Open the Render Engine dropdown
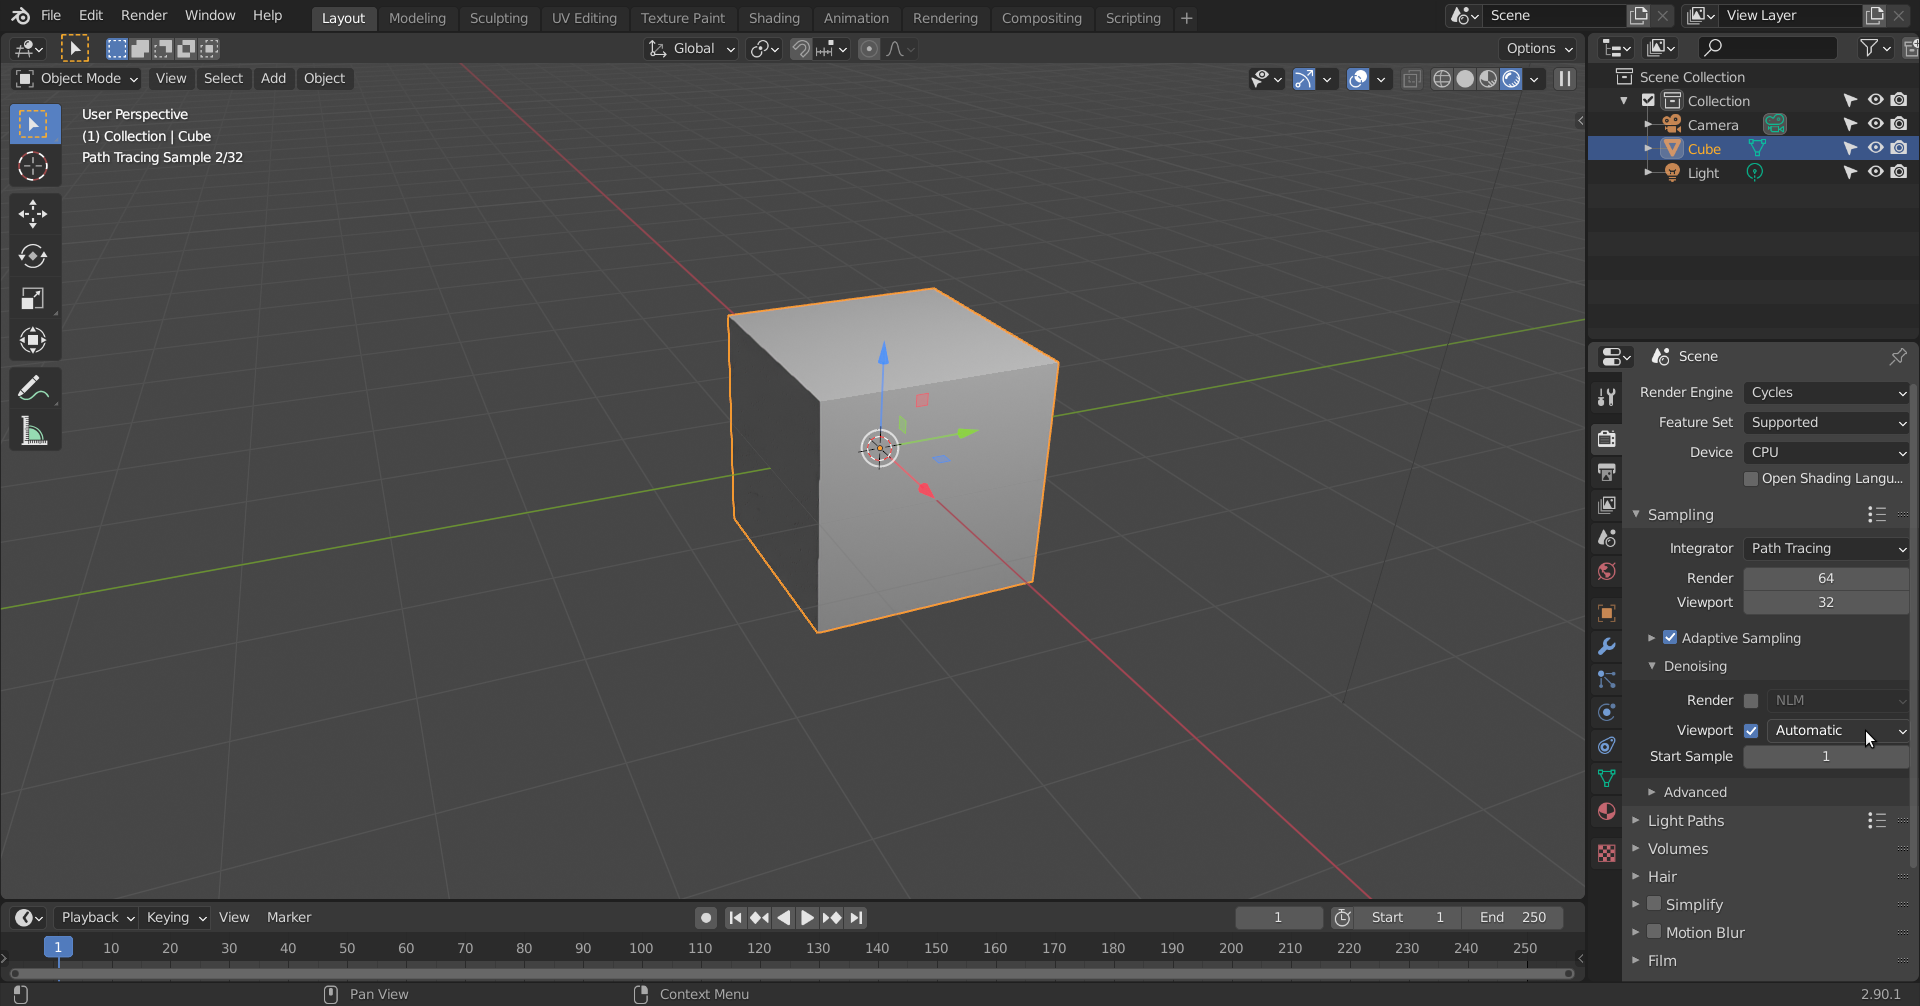 pos(1827,393)
